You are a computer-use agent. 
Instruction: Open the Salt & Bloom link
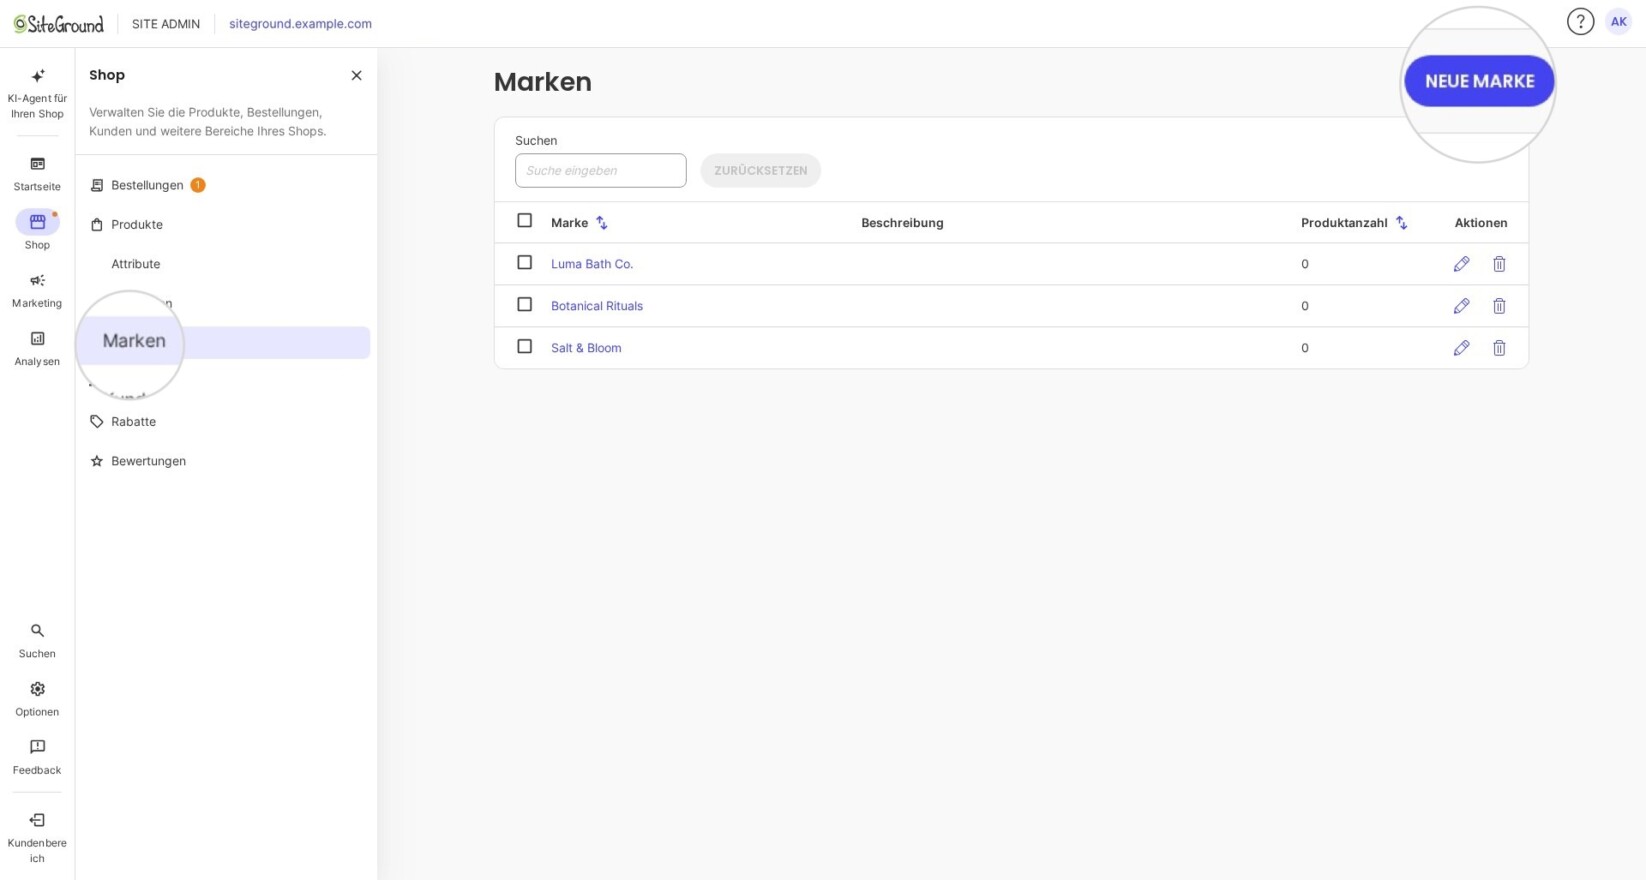[586, 348]
